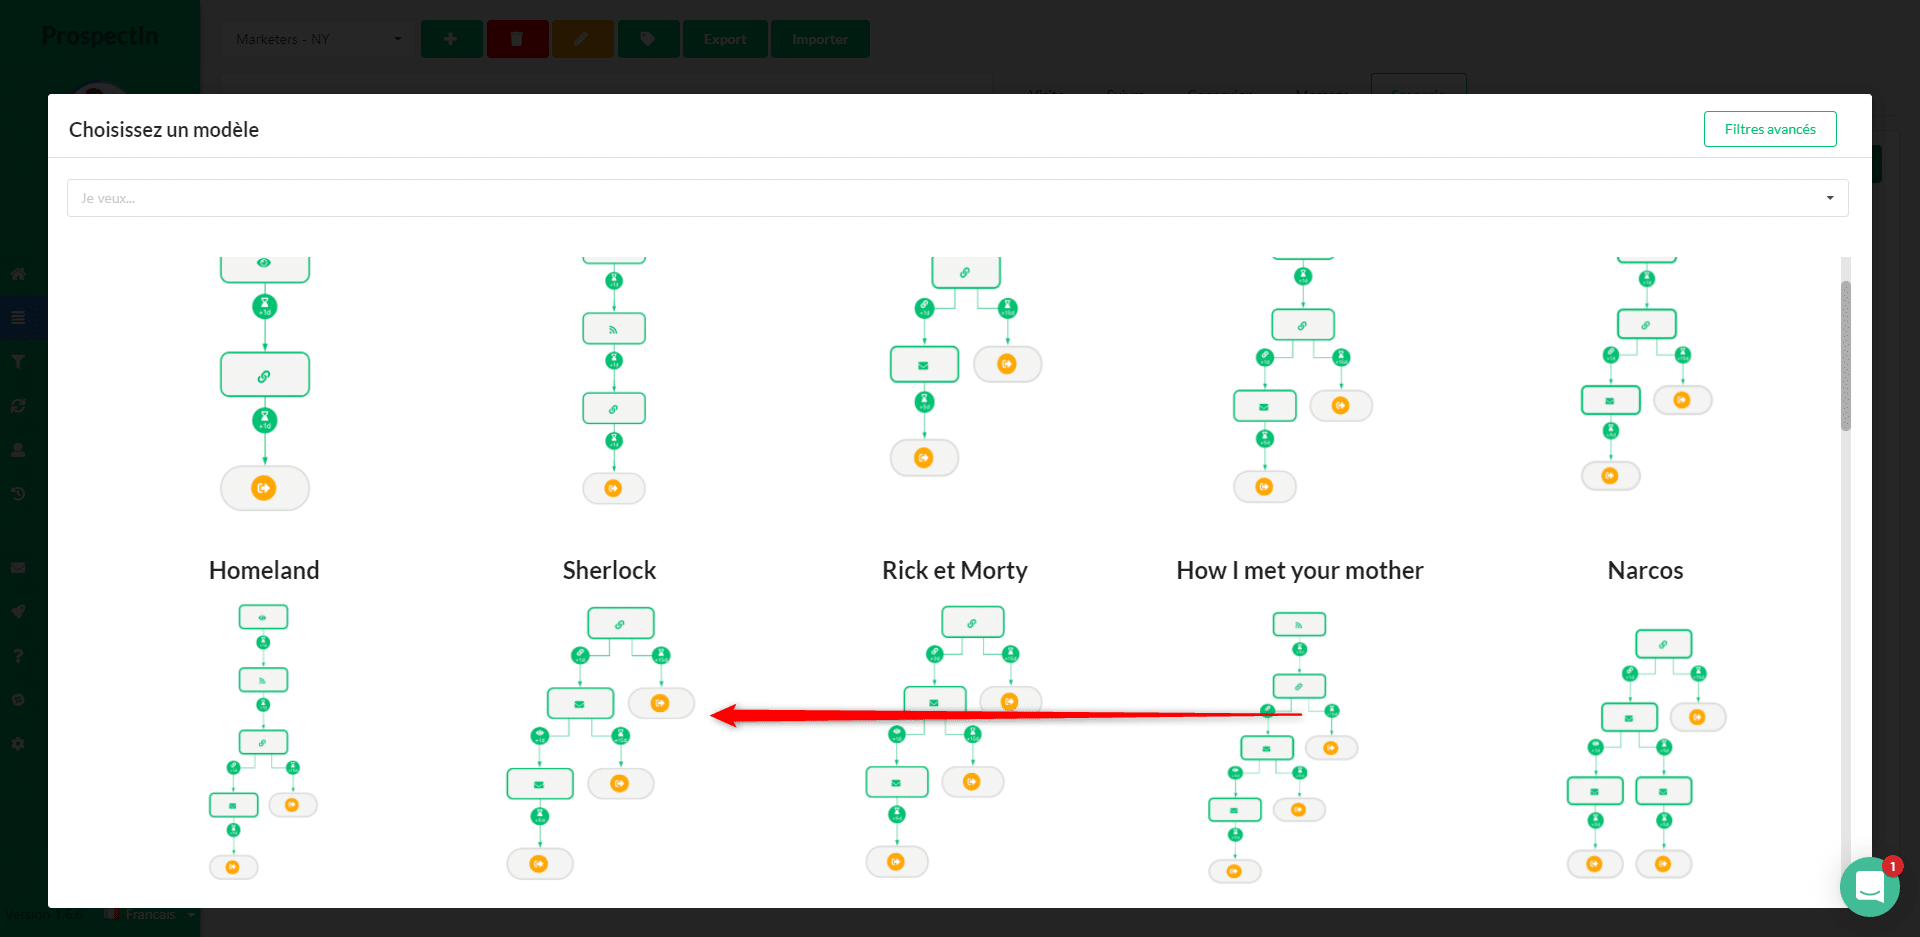
Task: Choose the template diagram above the Rick et Morty title
Action: coord(965,367)
